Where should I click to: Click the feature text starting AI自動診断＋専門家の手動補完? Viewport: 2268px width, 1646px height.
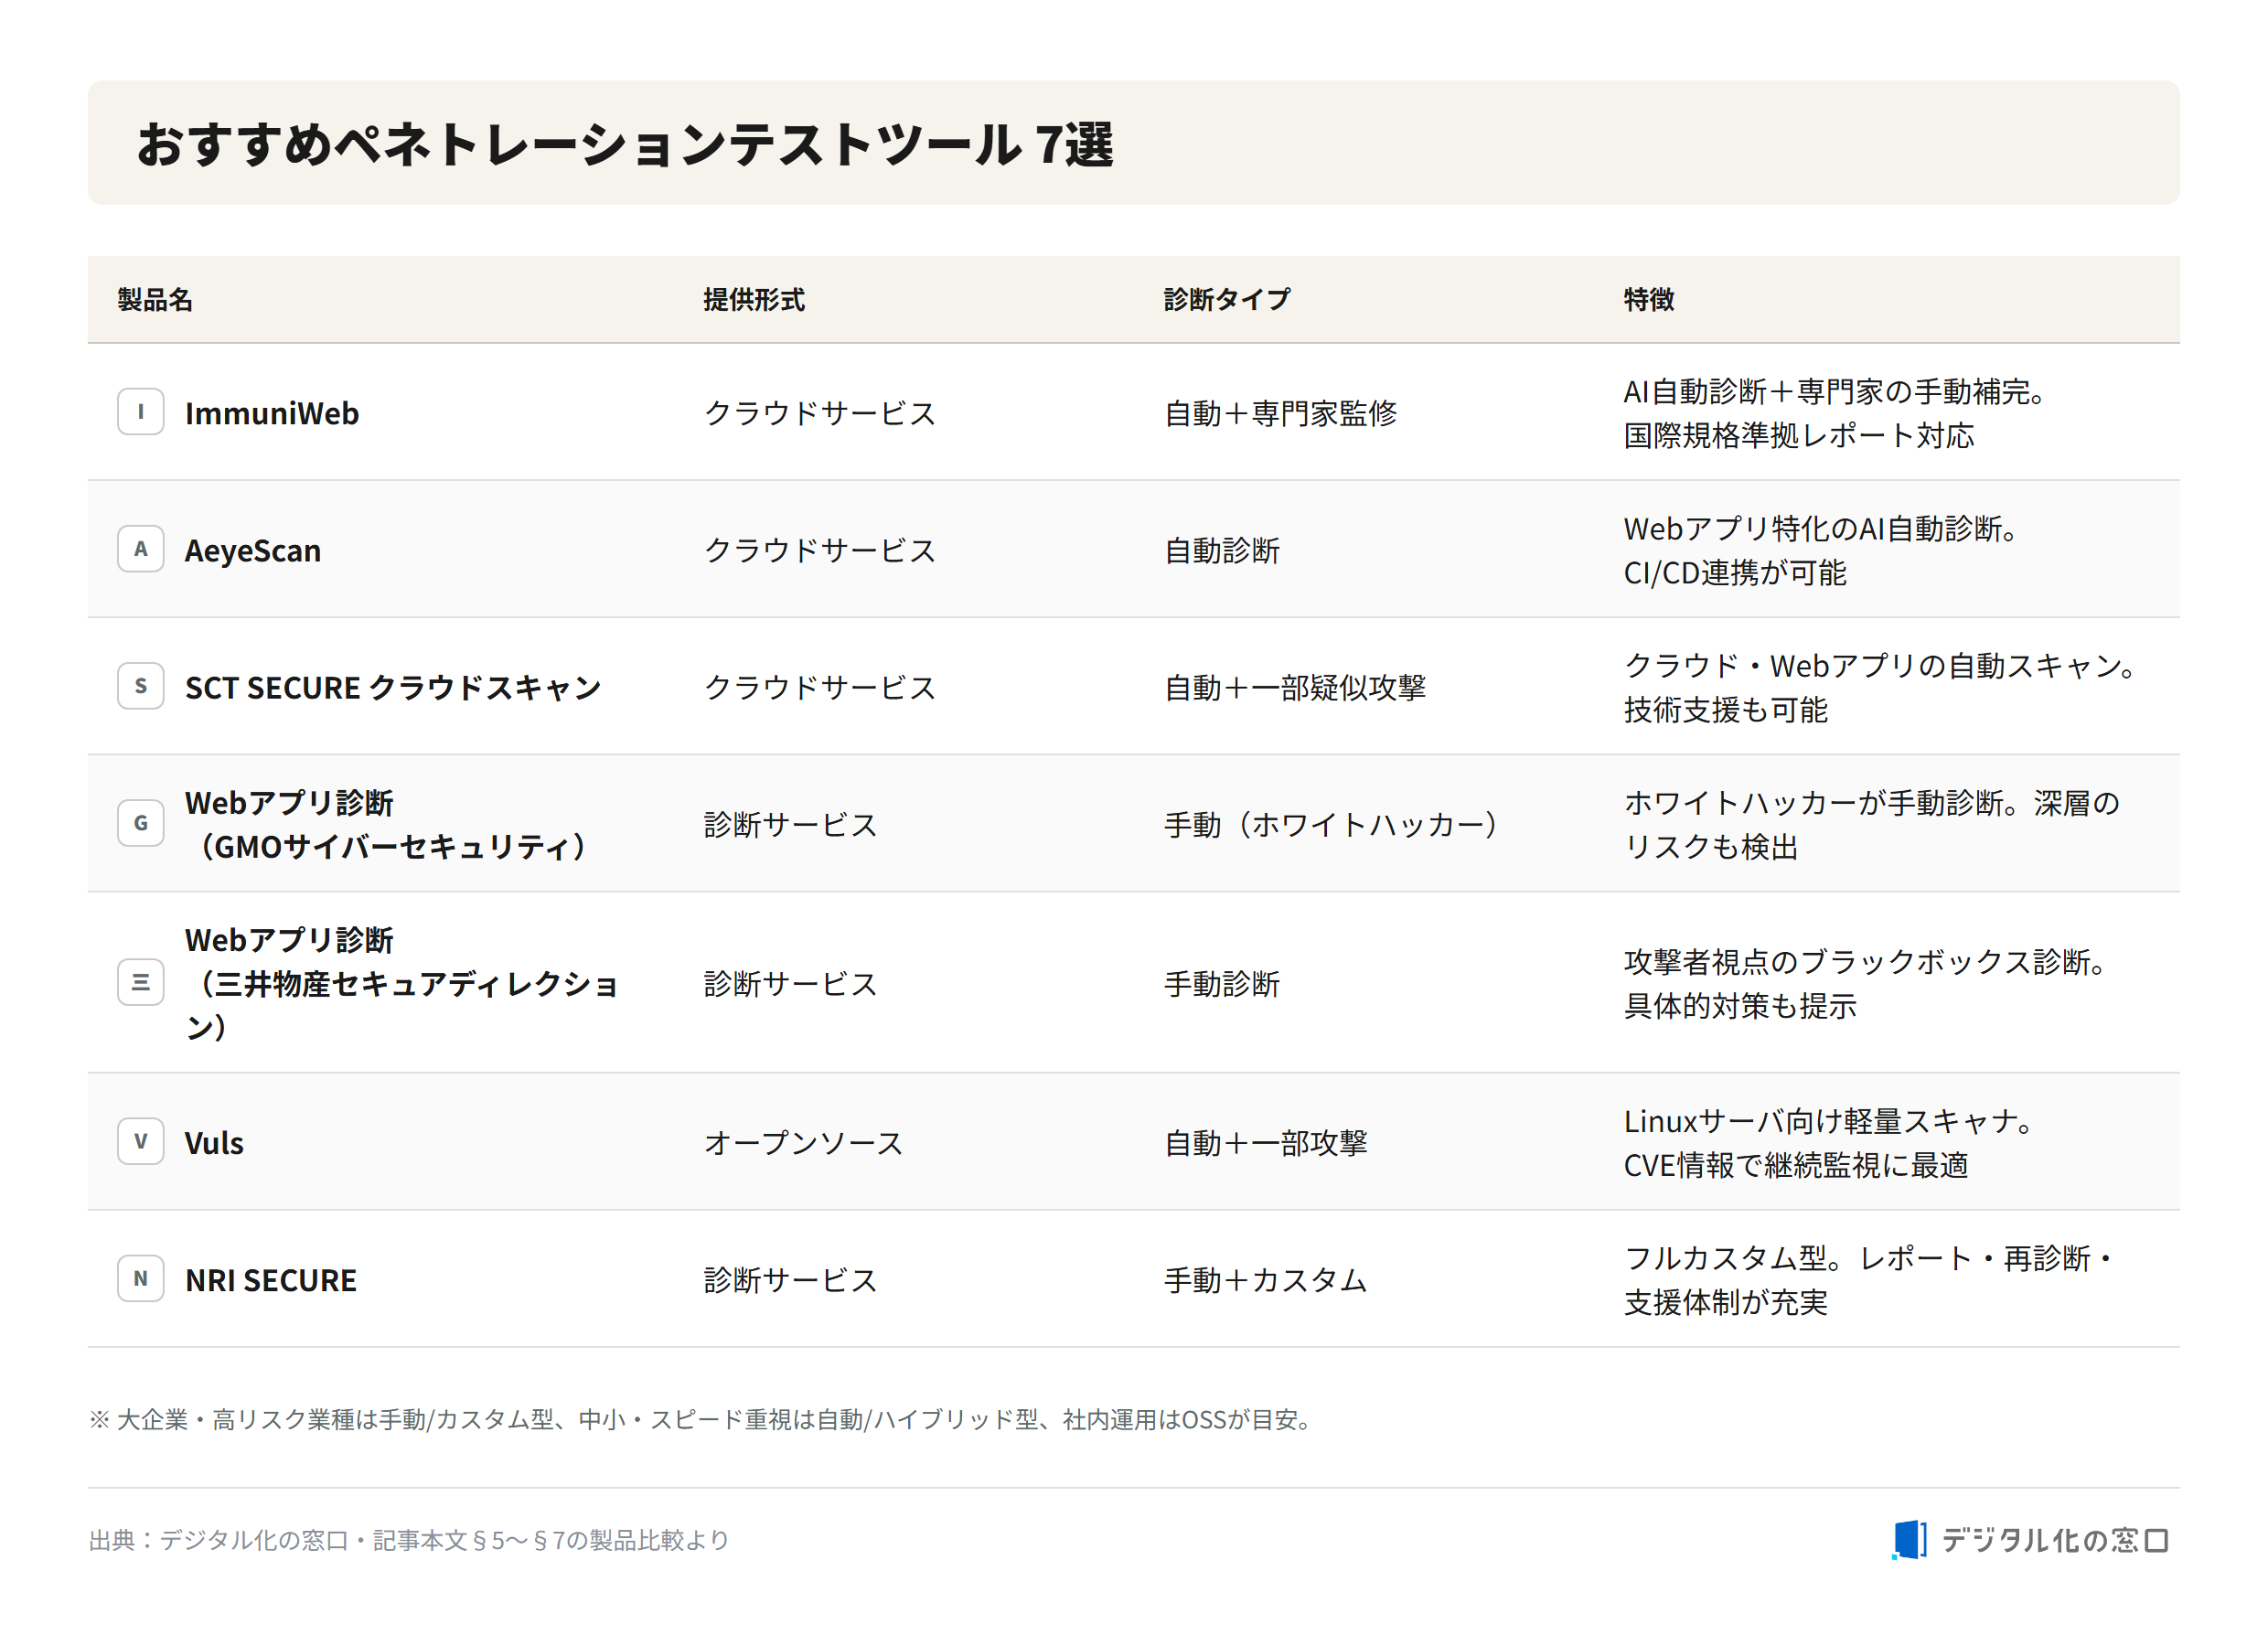coord(1837,413)
